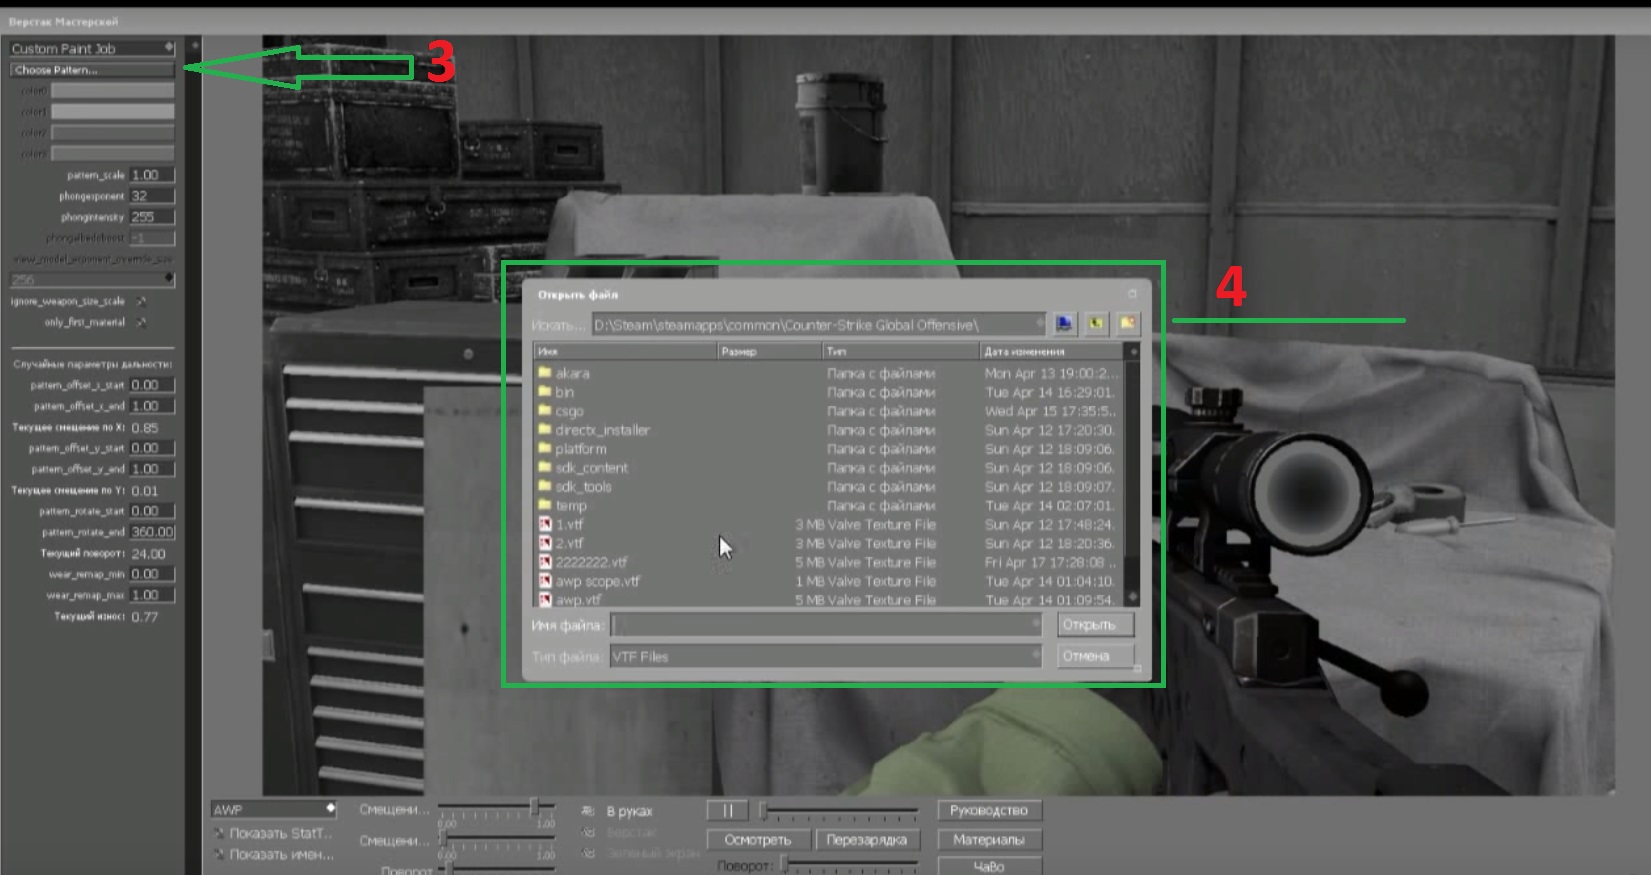Open the Материалы button
This screenshot has width=1651, height=875.
click(x=989, y=840)
